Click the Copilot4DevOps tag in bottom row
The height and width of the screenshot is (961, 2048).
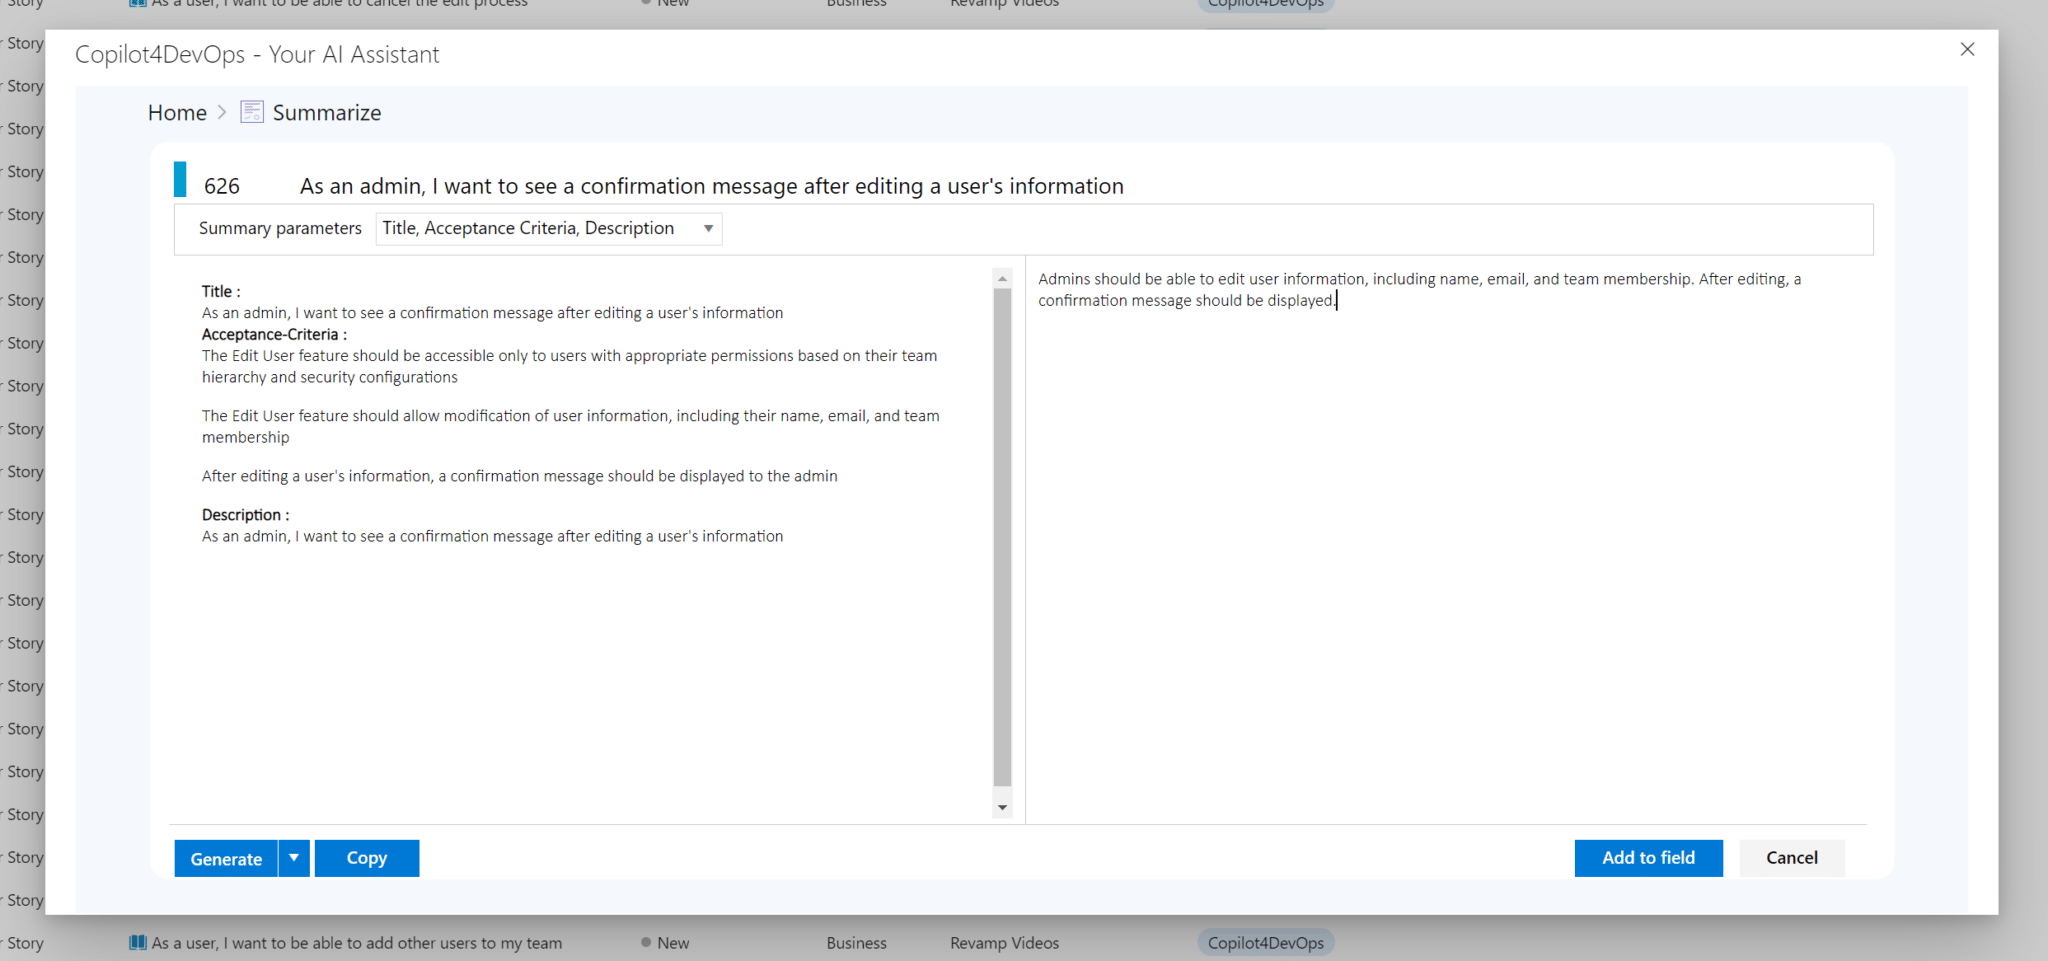coord(1265,943)
